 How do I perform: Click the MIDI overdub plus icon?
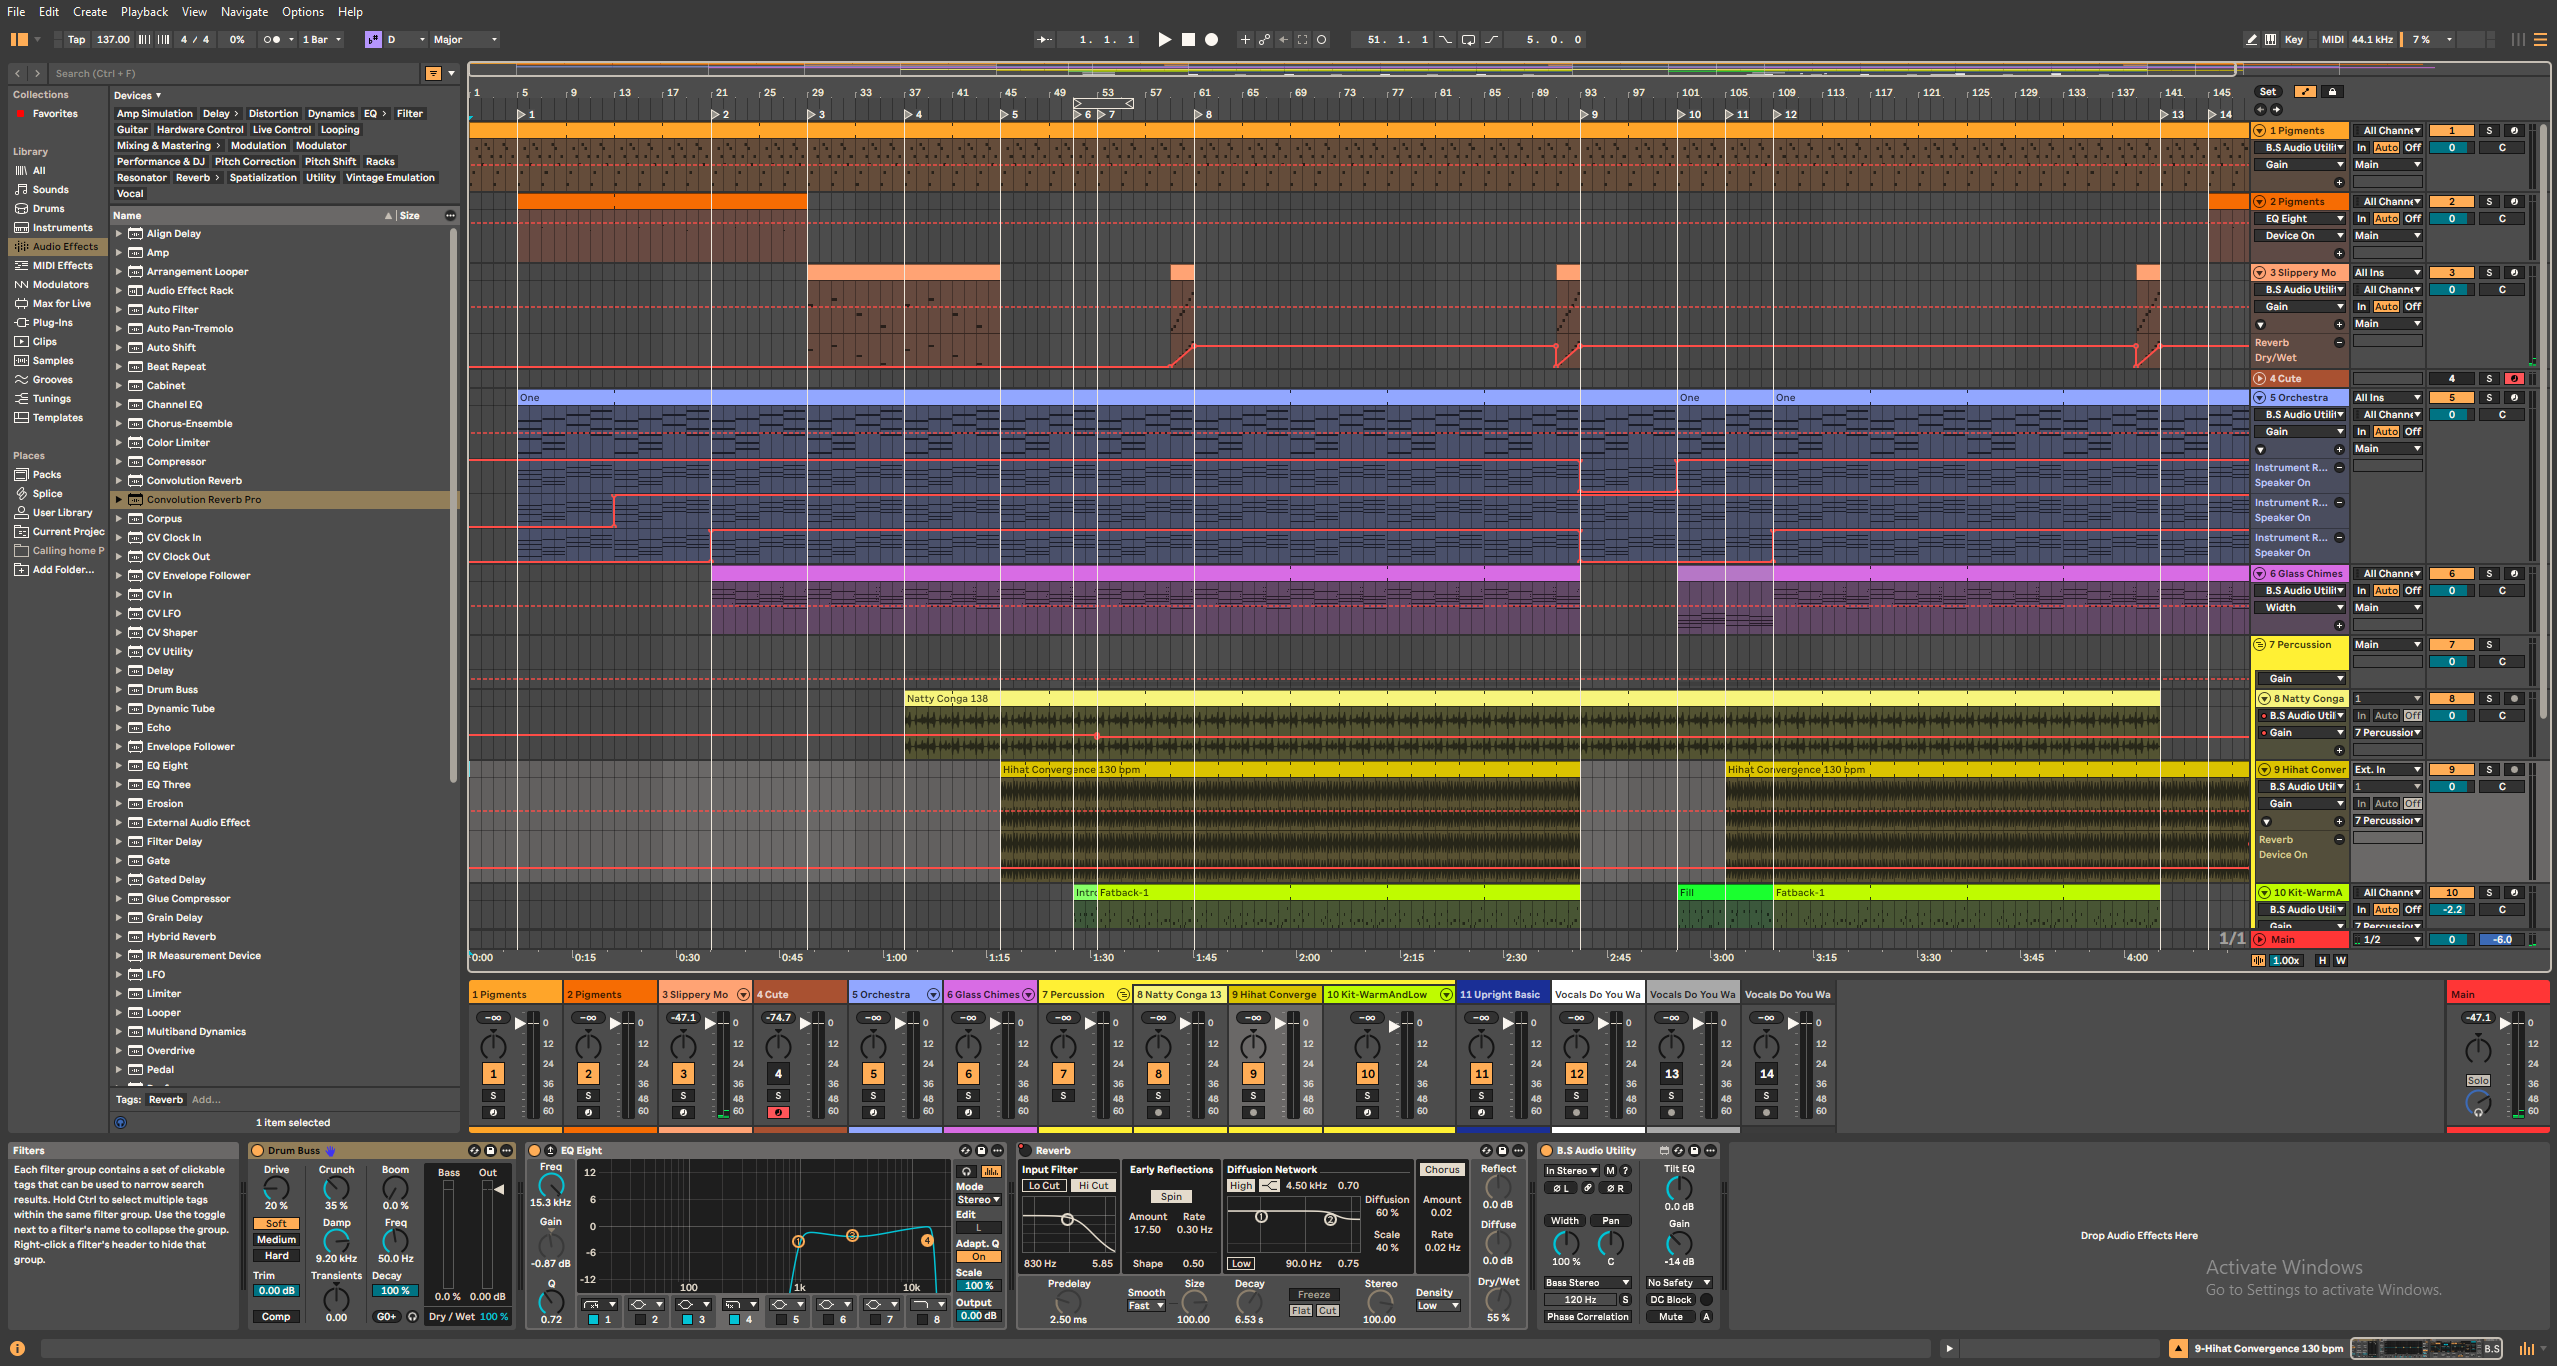tap(1245, 40)
